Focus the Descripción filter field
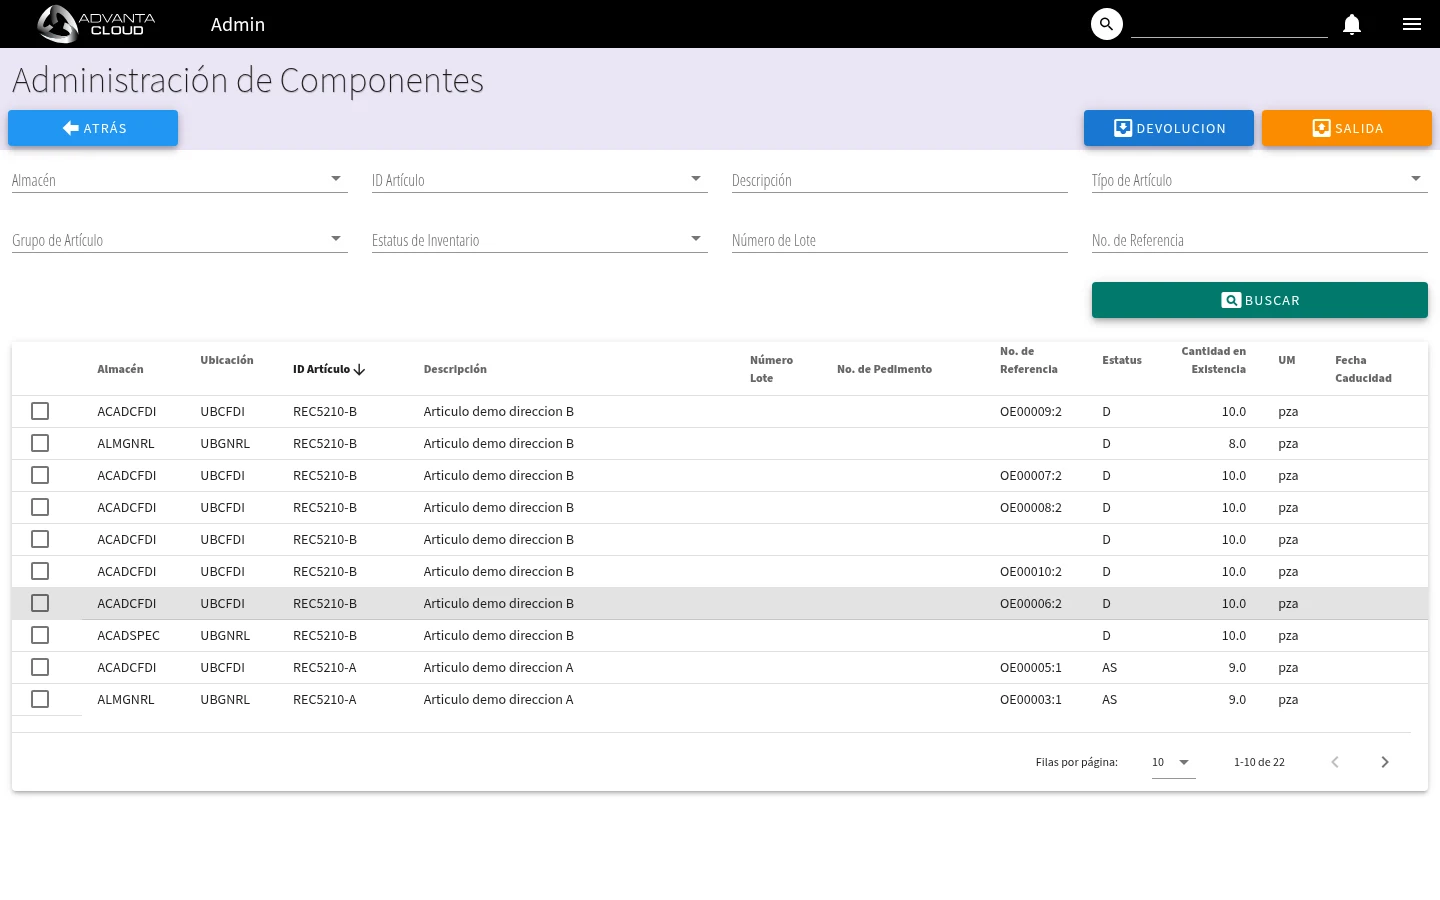The image size is (1440, 900). coord(900,180)
